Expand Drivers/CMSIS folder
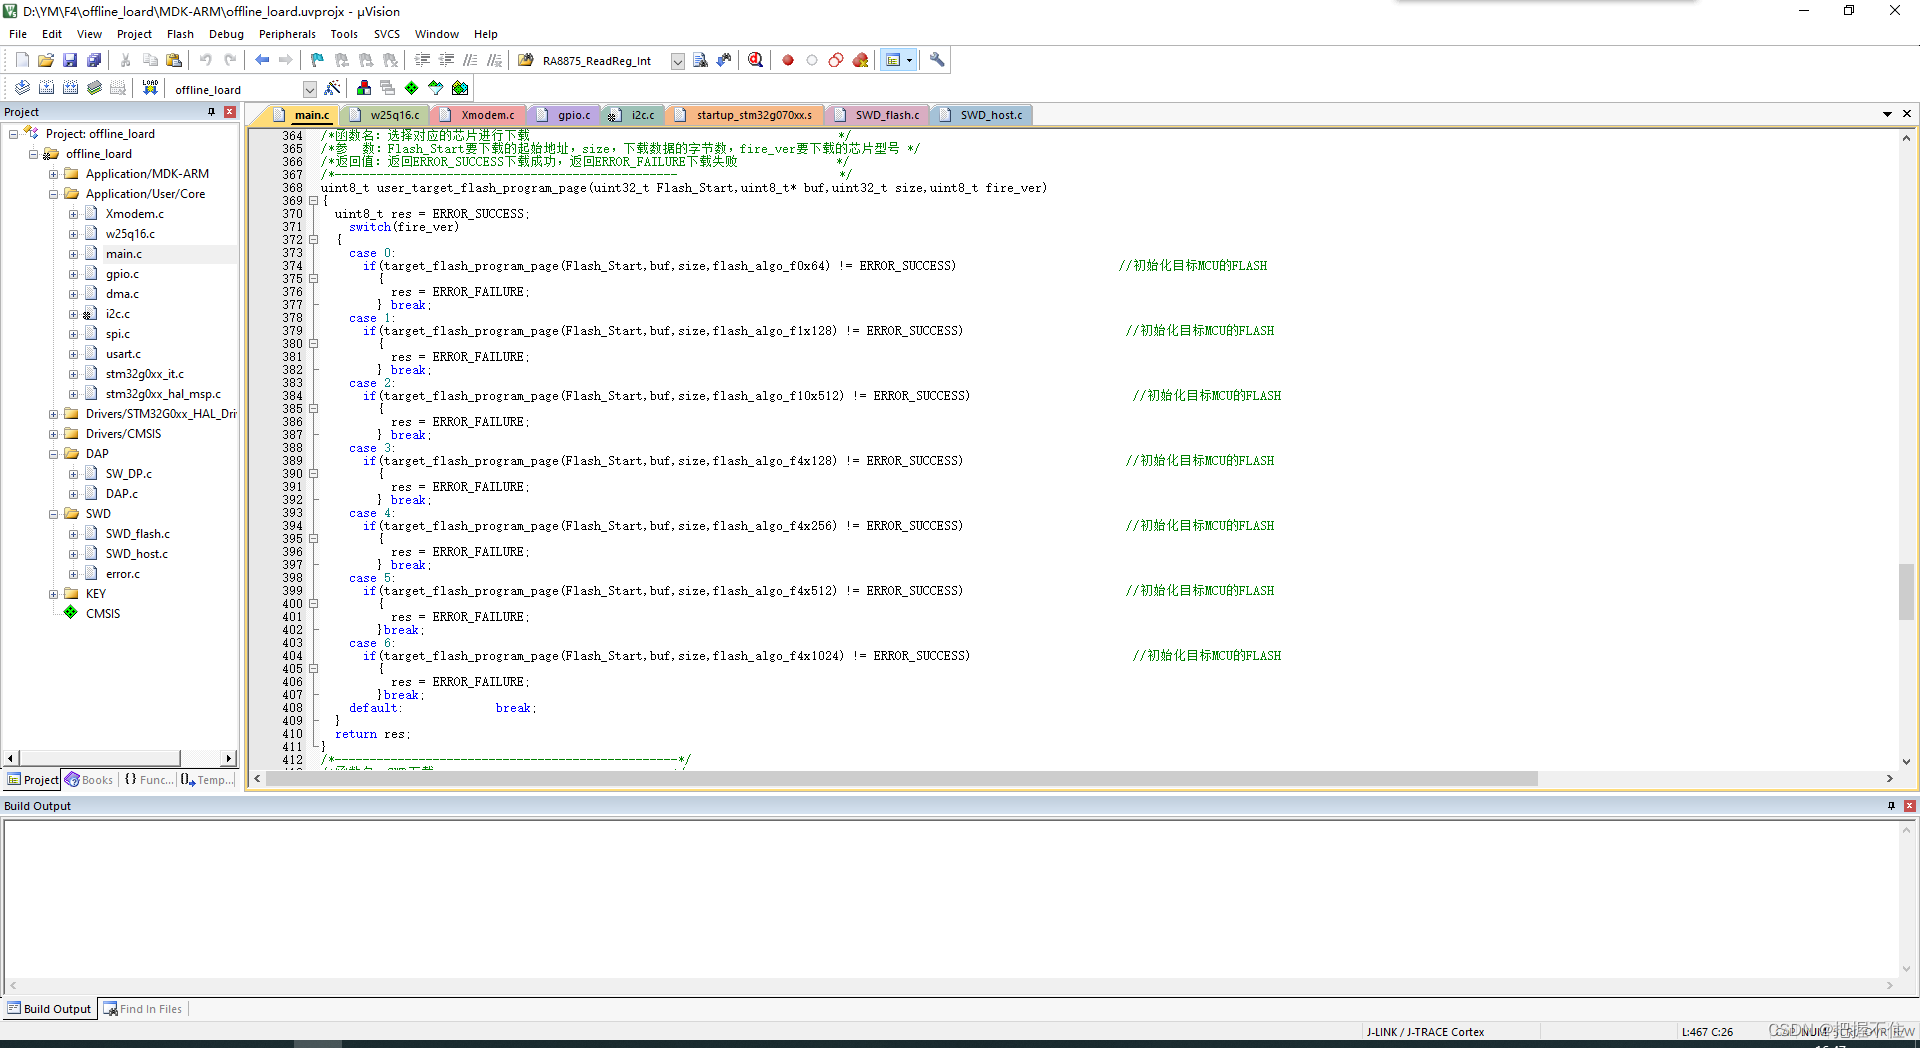 tap(53, 434)
